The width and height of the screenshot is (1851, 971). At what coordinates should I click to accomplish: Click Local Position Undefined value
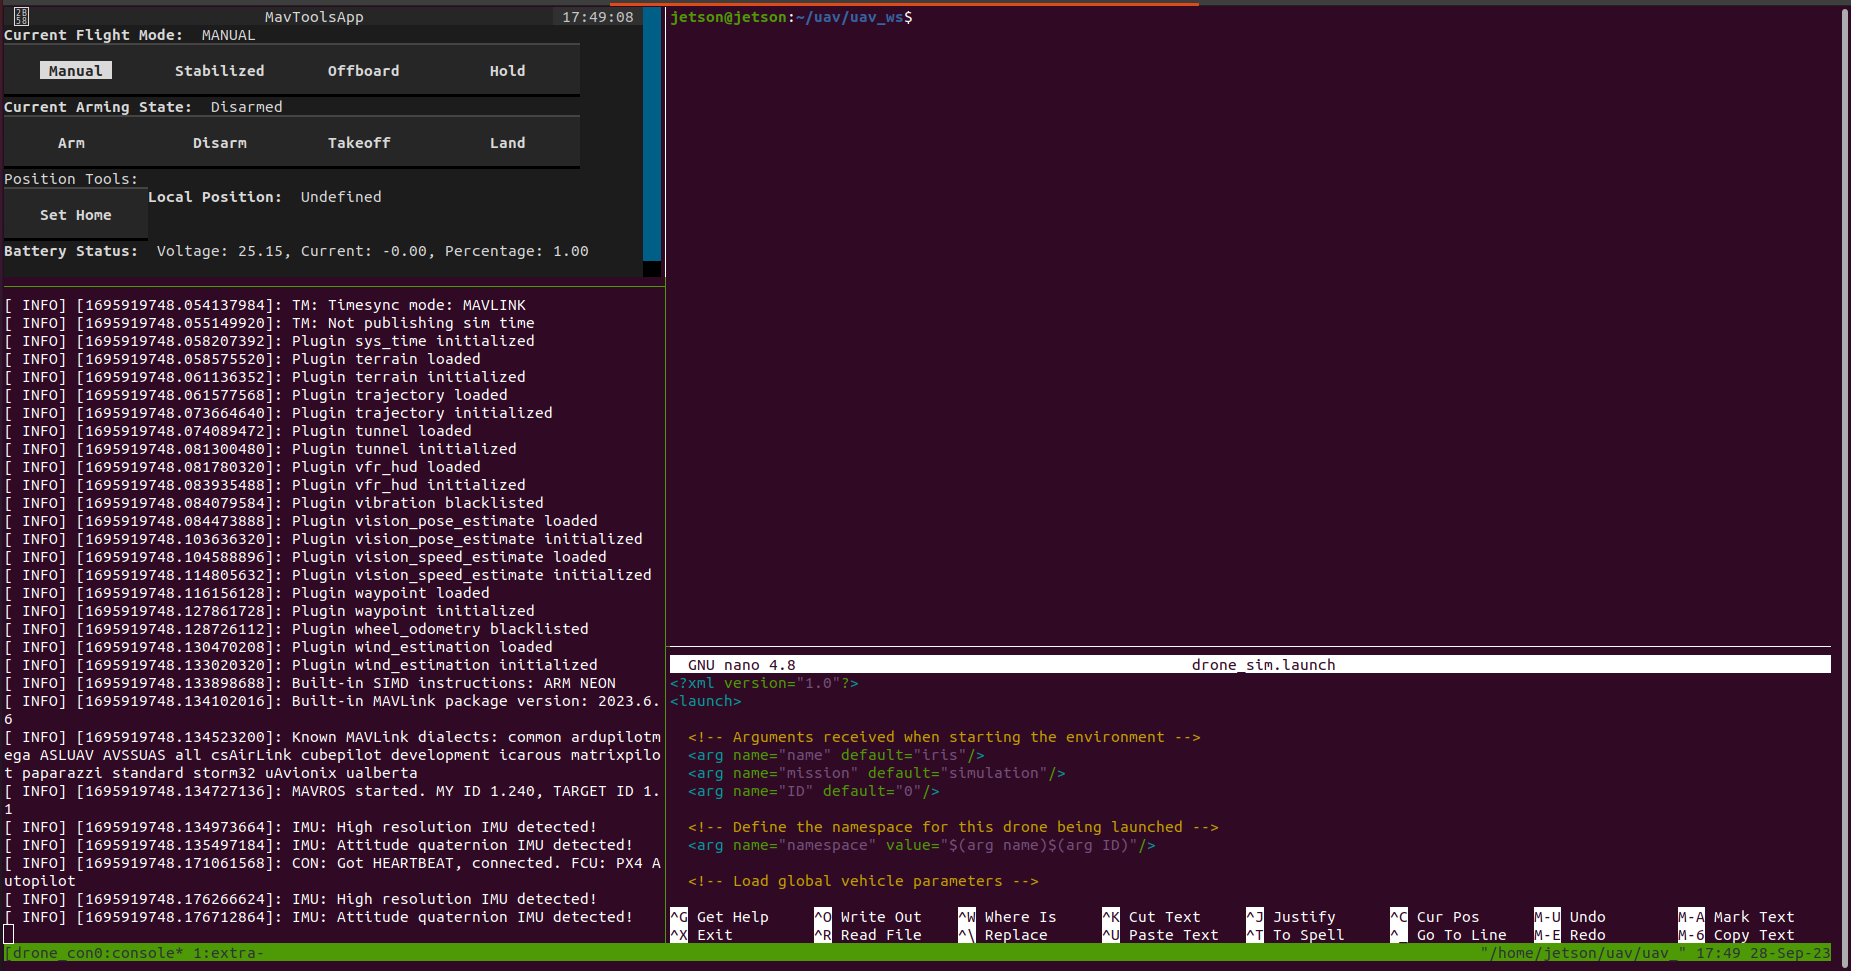tap(341, 197)
